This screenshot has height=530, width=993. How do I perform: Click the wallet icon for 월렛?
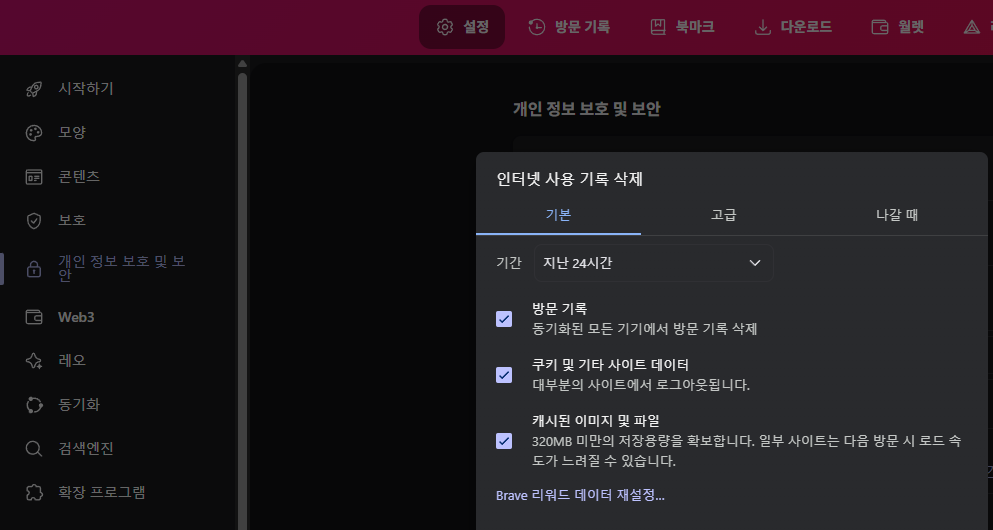click(x=880, y=27)
